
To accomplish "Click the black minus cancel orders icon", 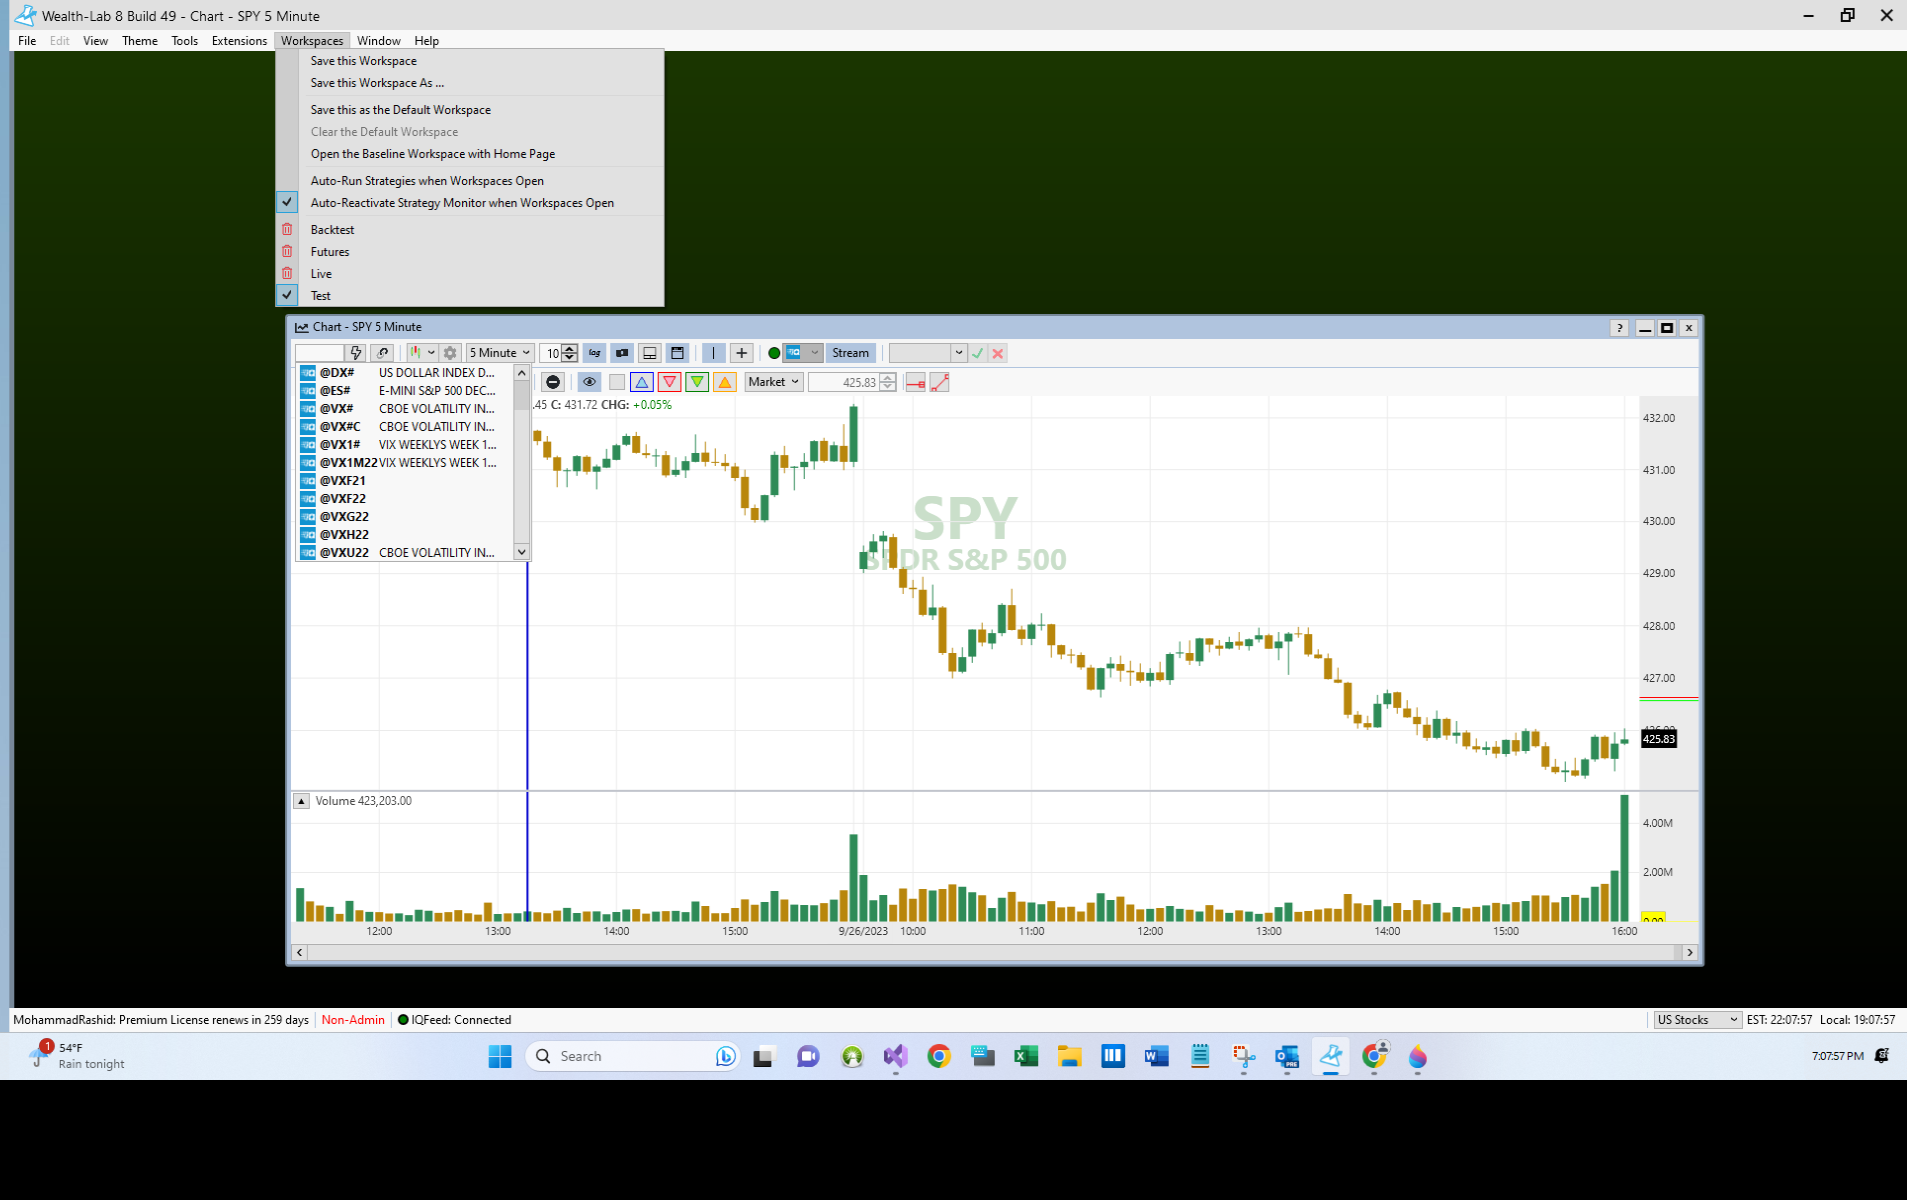I will (x=552, y=382).
